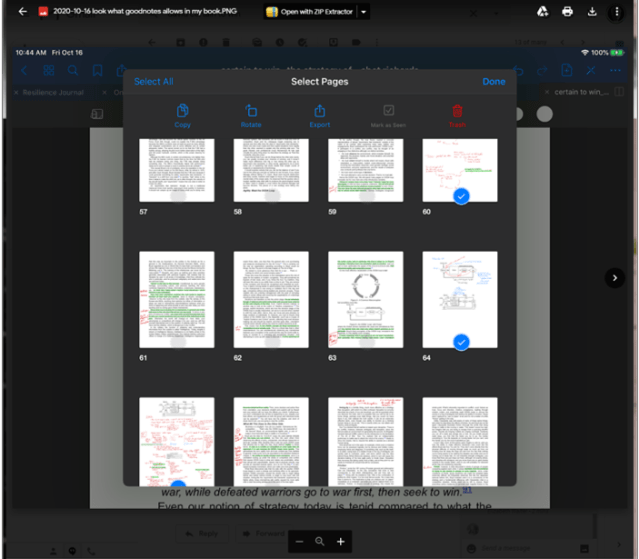Click Select All in the dialog
The image size is (639, 559).
(x=153, y=82)
